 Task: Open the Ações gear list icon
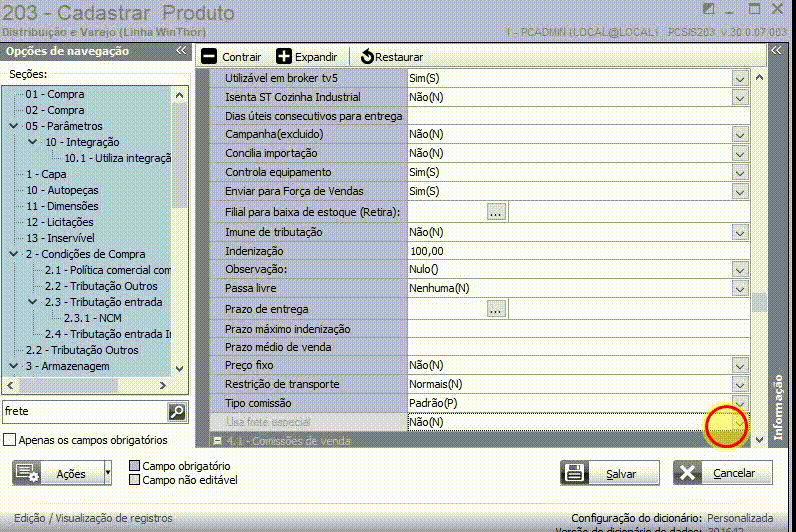point(26,473)
